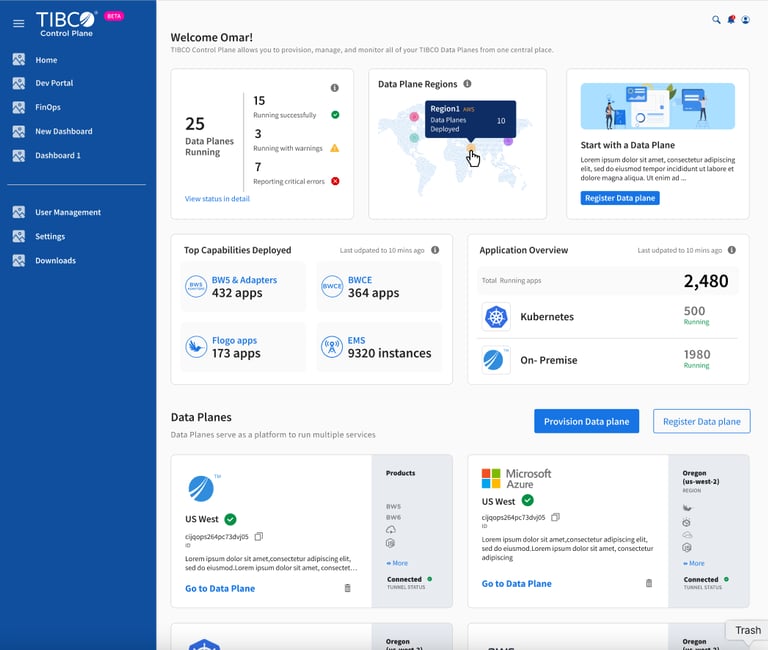Click warning triangle next to Running with warnings
This screenshot has width=768, height=650.
tap(335, 148)
